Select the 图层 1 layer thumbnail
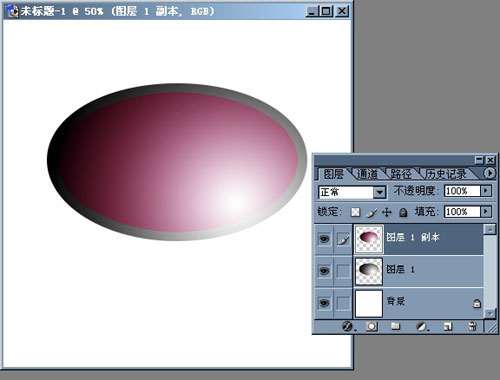 (x=369, y=271)
